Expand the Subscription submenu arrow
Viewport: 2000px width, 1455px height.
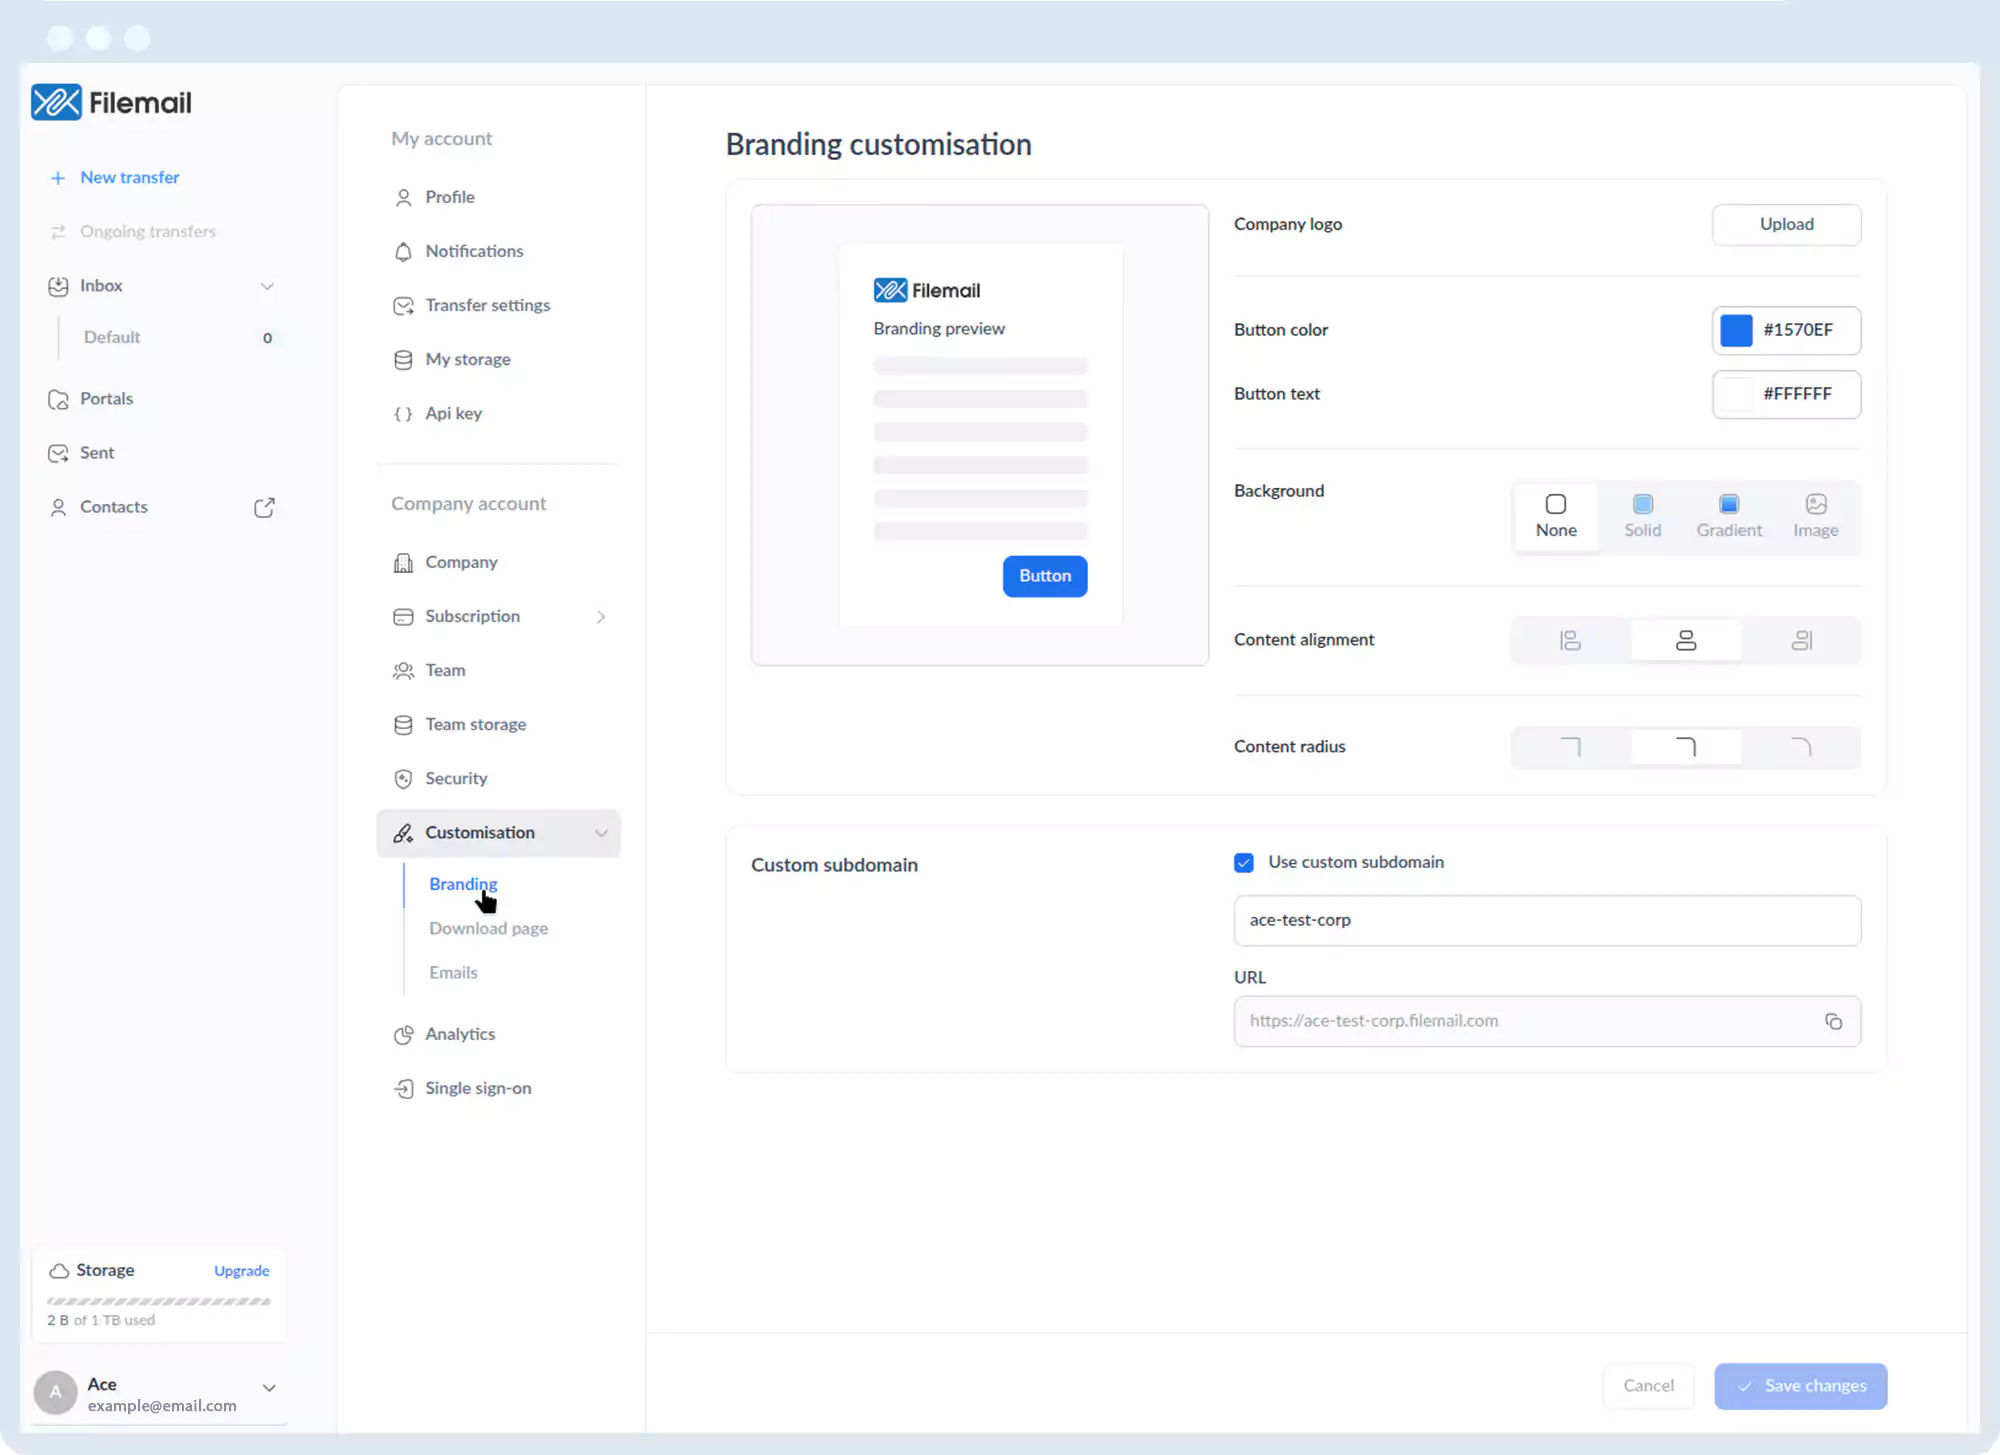click(601, 616)
